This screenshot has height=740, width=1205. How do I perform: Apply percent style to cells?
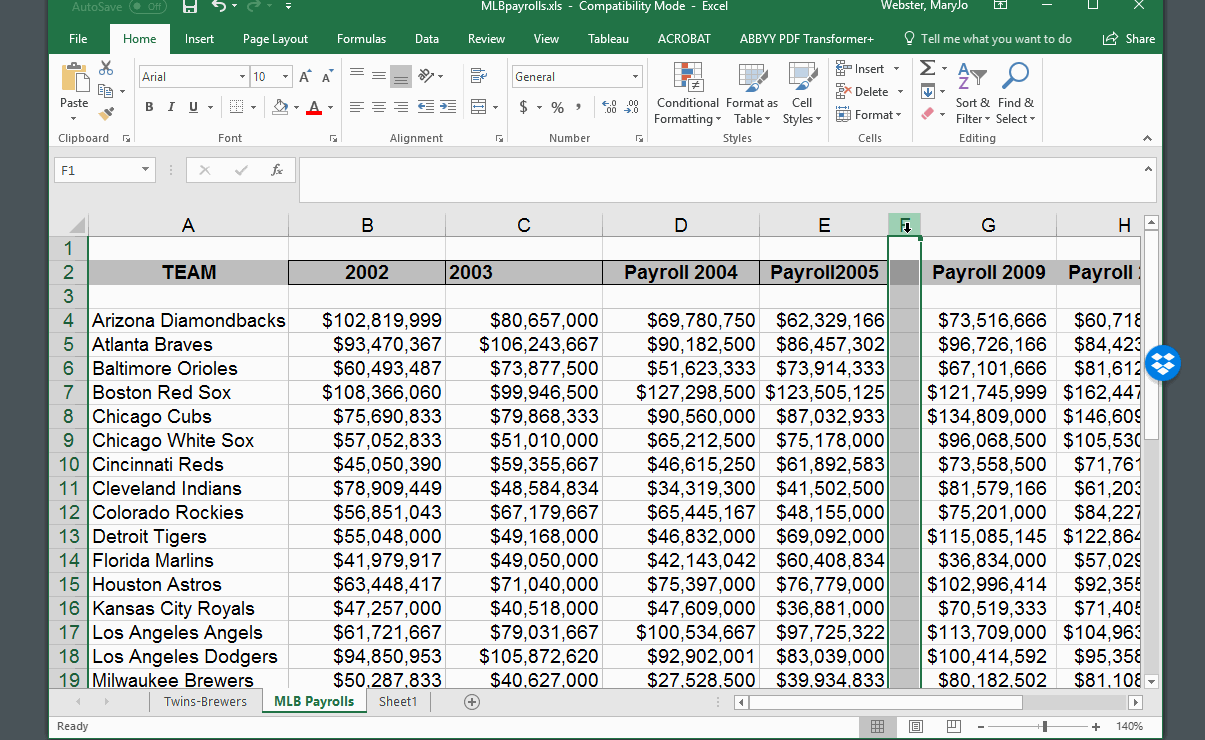(557, 107)
